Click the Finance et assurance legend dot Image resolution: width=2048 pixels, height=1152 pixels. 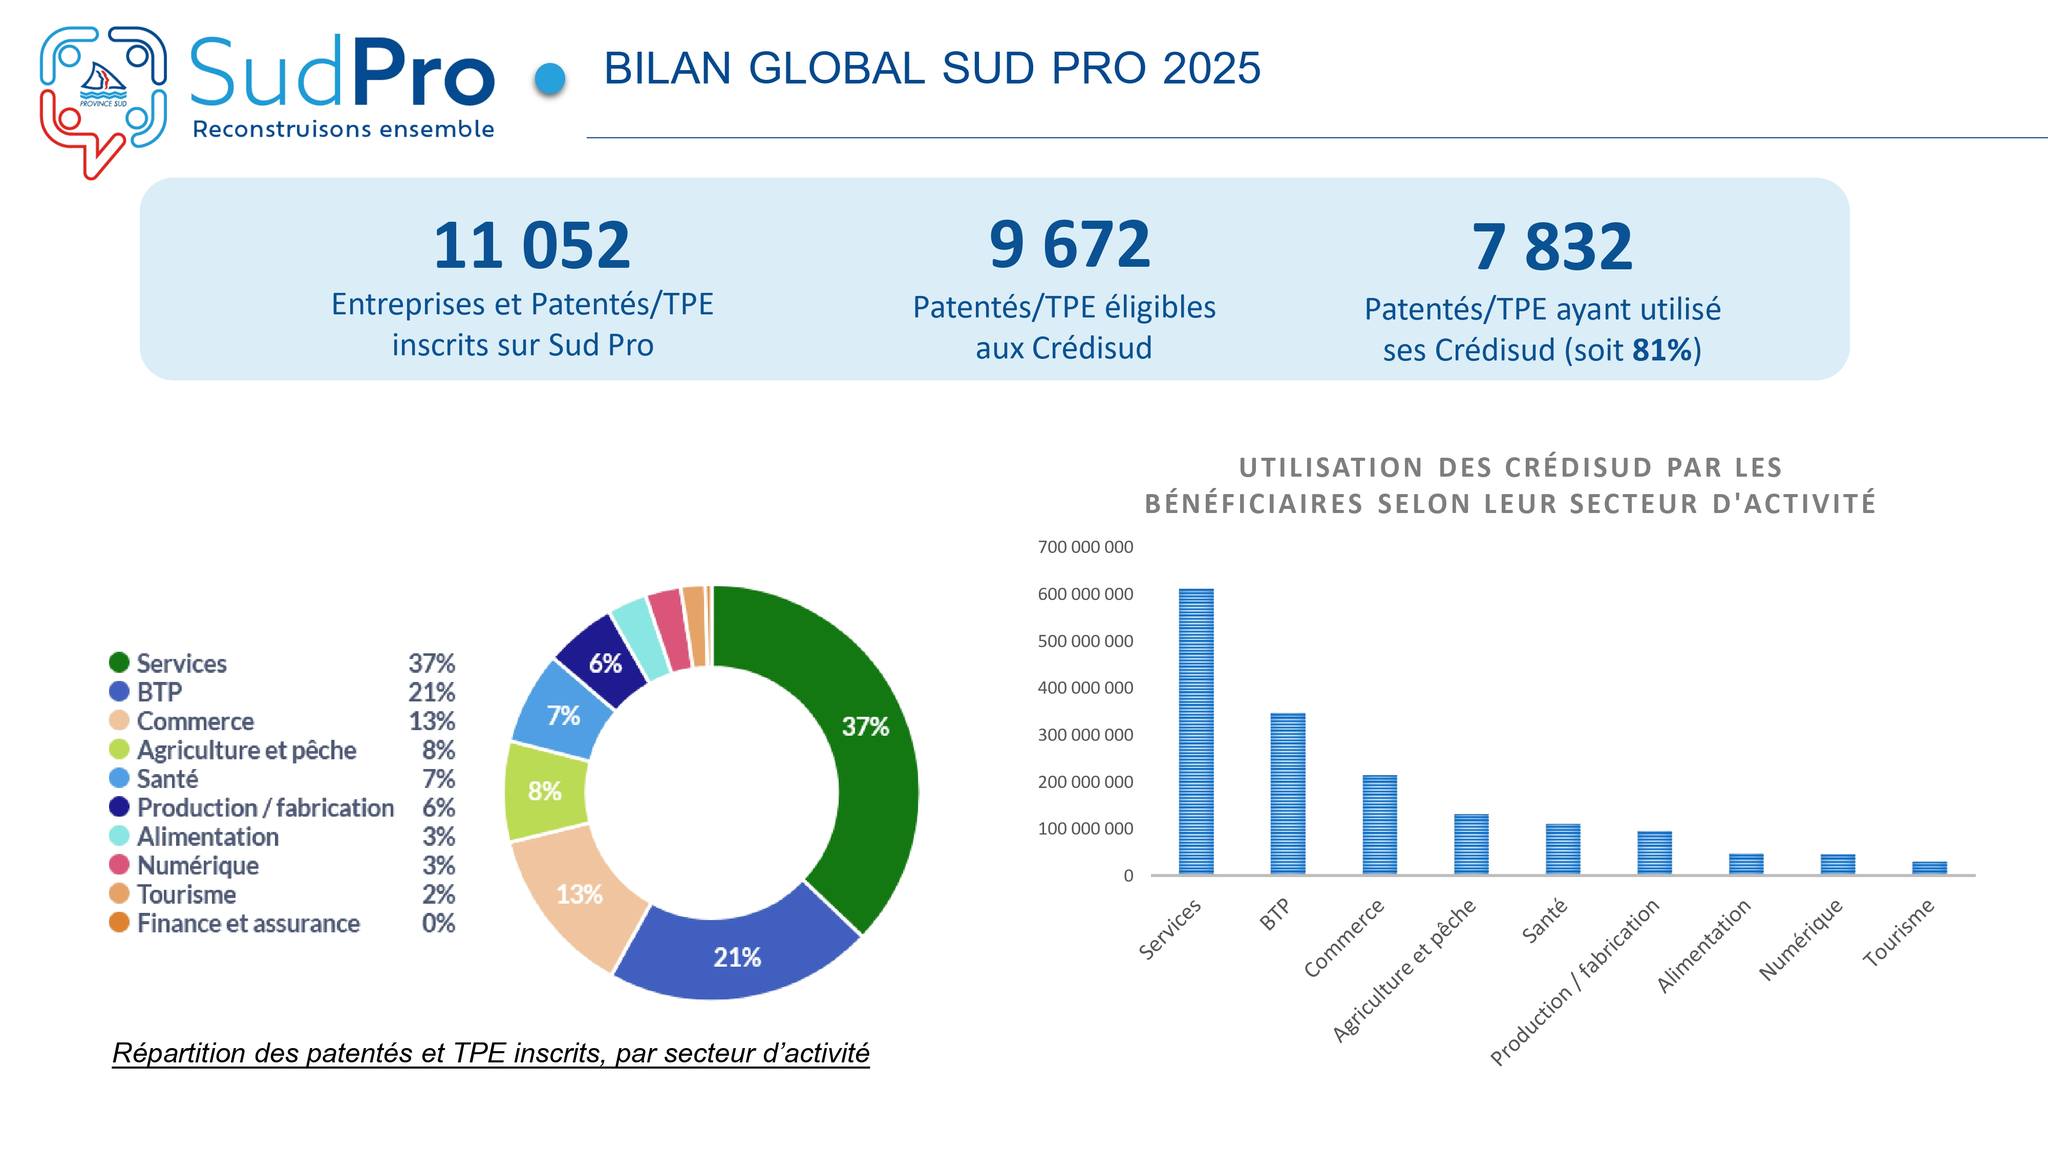pyautogui.click(x=120, y=923)
